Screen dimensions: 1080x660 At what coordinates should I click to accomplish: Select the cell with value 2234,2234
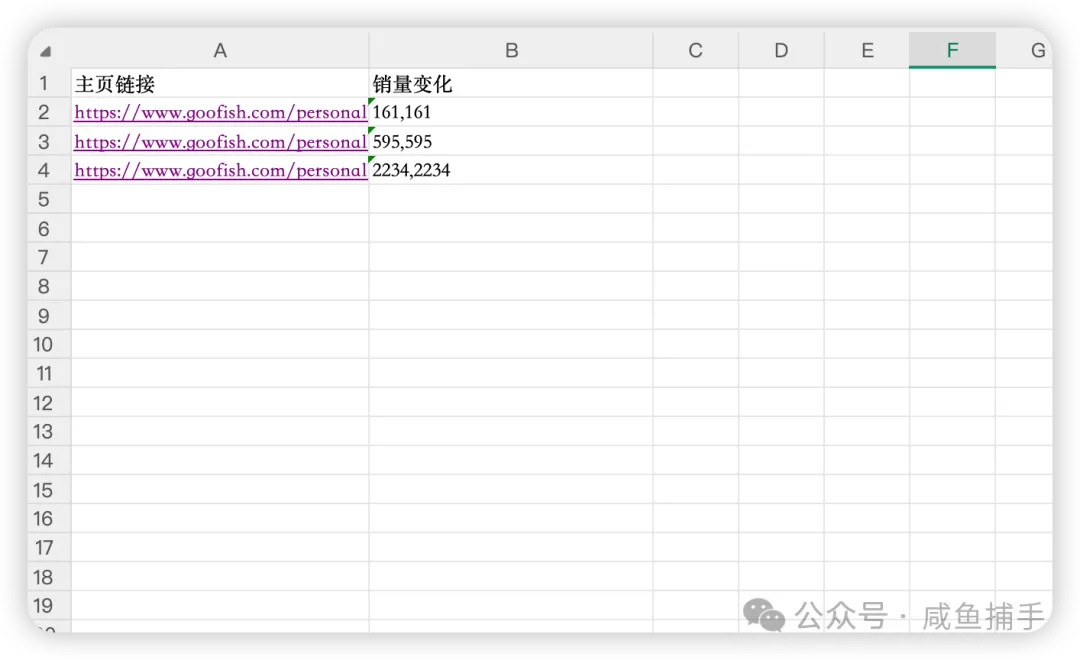(x=511, y=170)
